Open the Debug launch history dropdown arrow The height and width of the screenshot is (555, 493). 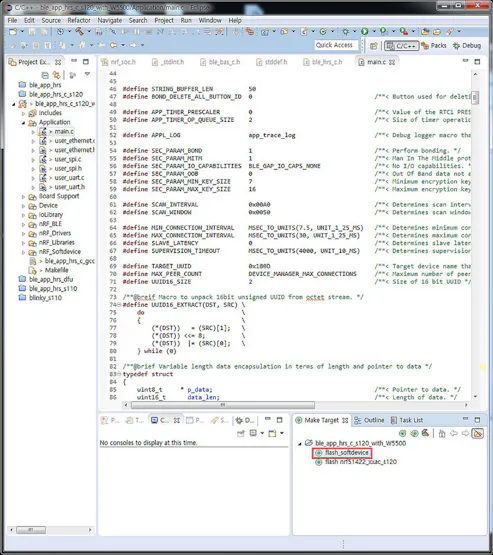[354, 32]
